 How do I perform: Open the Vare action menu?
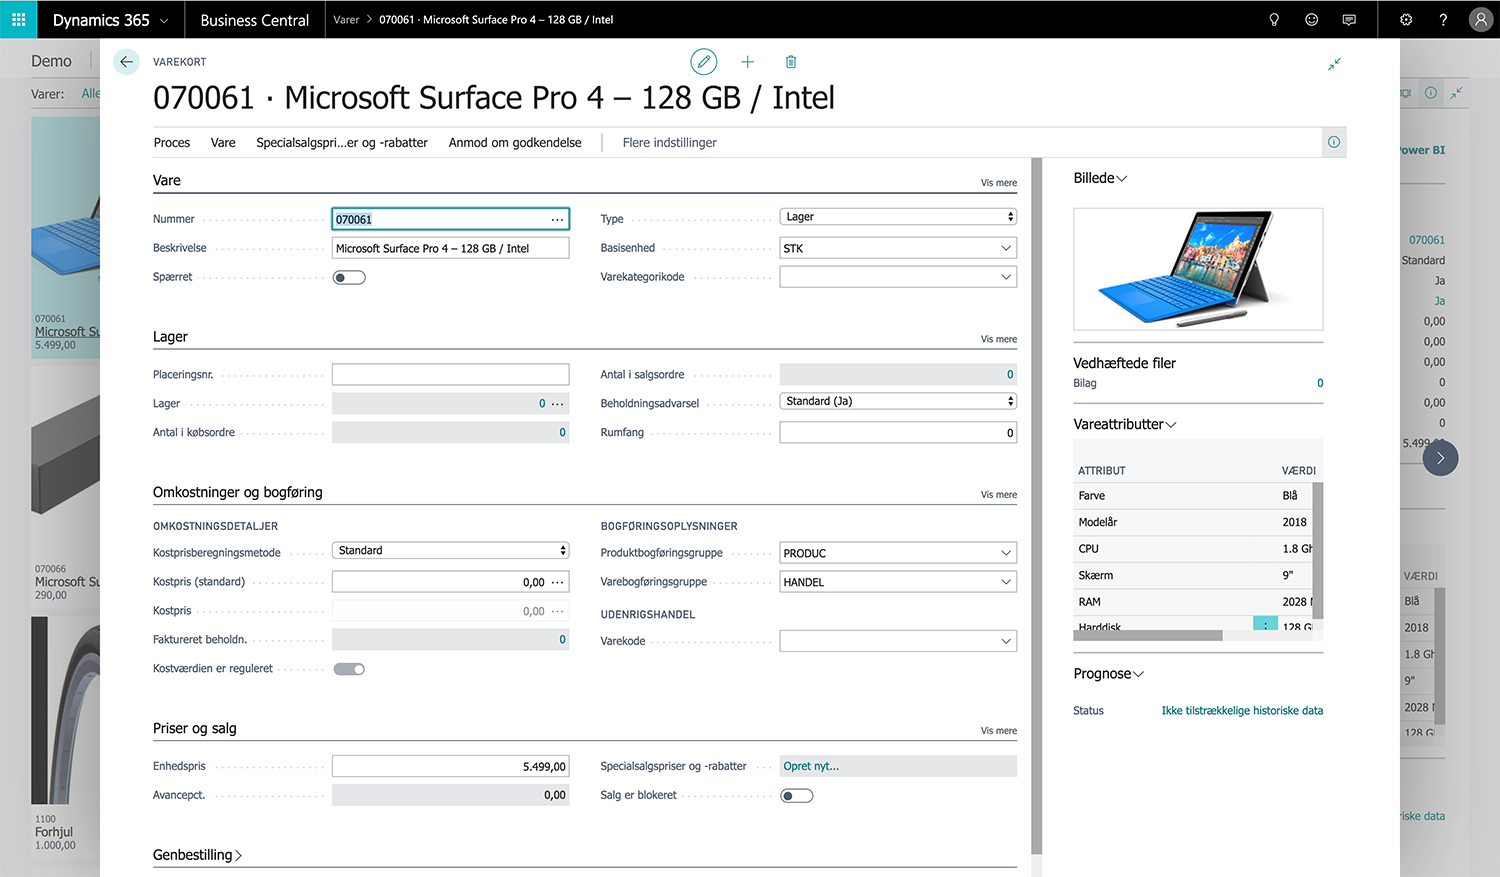[223, 143]
